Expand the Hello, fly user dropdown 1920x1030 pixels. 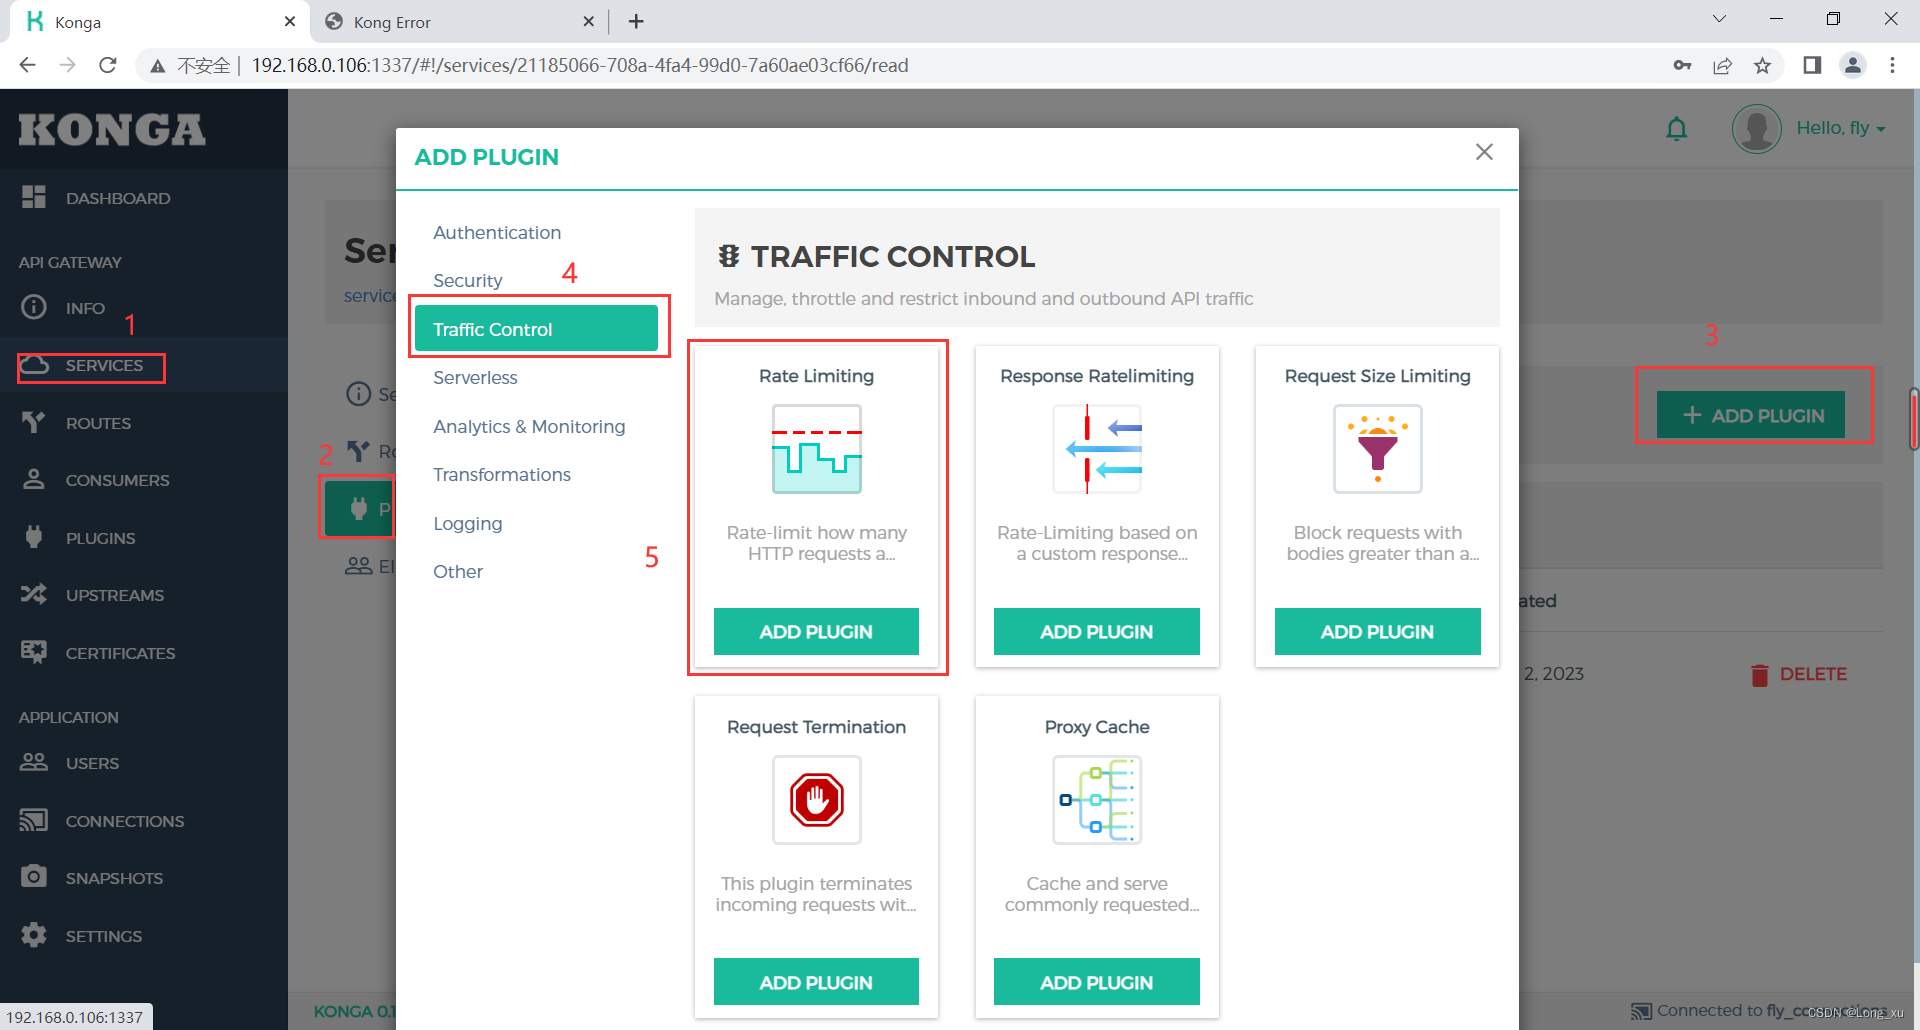click(1841, 128)
